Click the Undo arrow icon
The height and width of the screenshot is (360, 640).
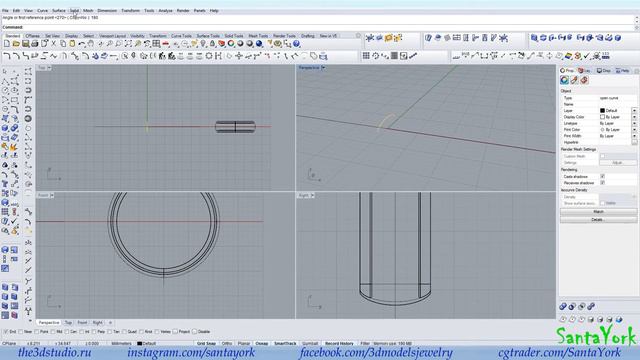(x=82, y=44)
